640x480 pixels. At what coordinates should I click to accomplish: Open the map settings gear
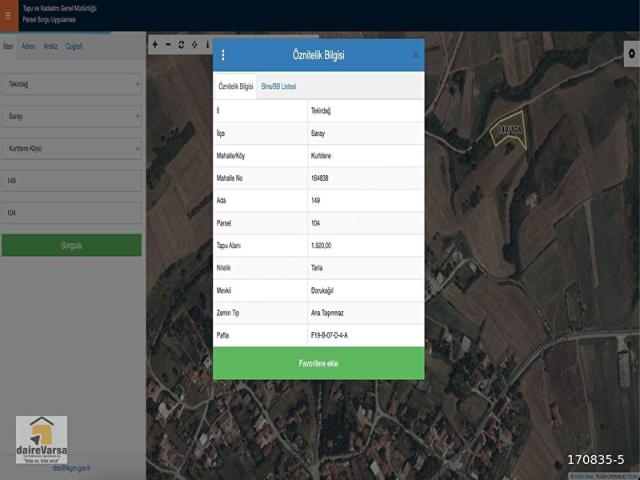coord(631,53)
